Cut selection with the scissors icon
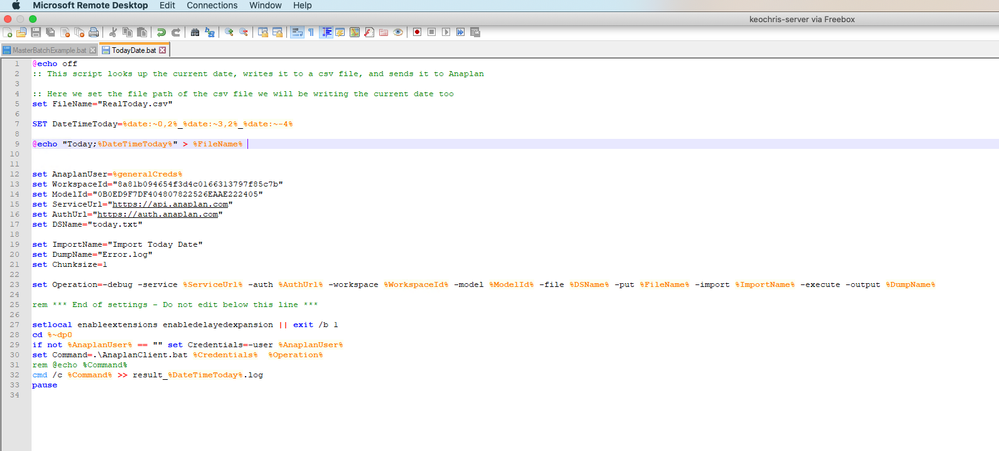Viewport: 999px width, 451px height. click(x=112, y=32)
